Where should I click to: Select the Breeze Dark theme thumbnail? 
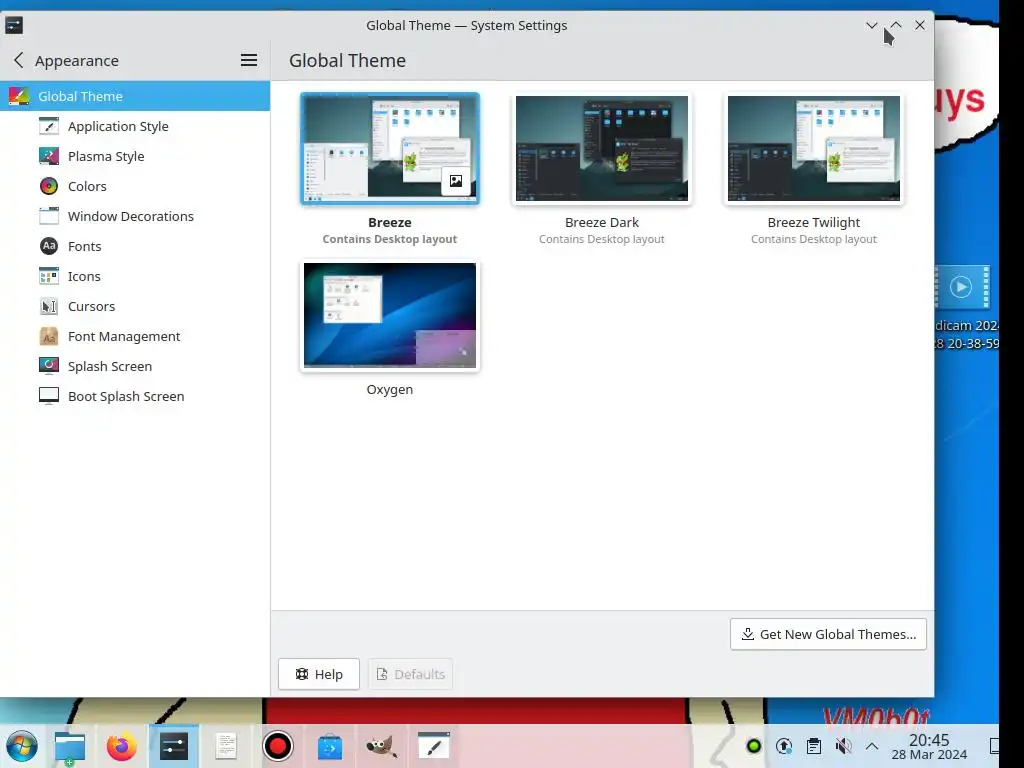(x=601, y=148)
